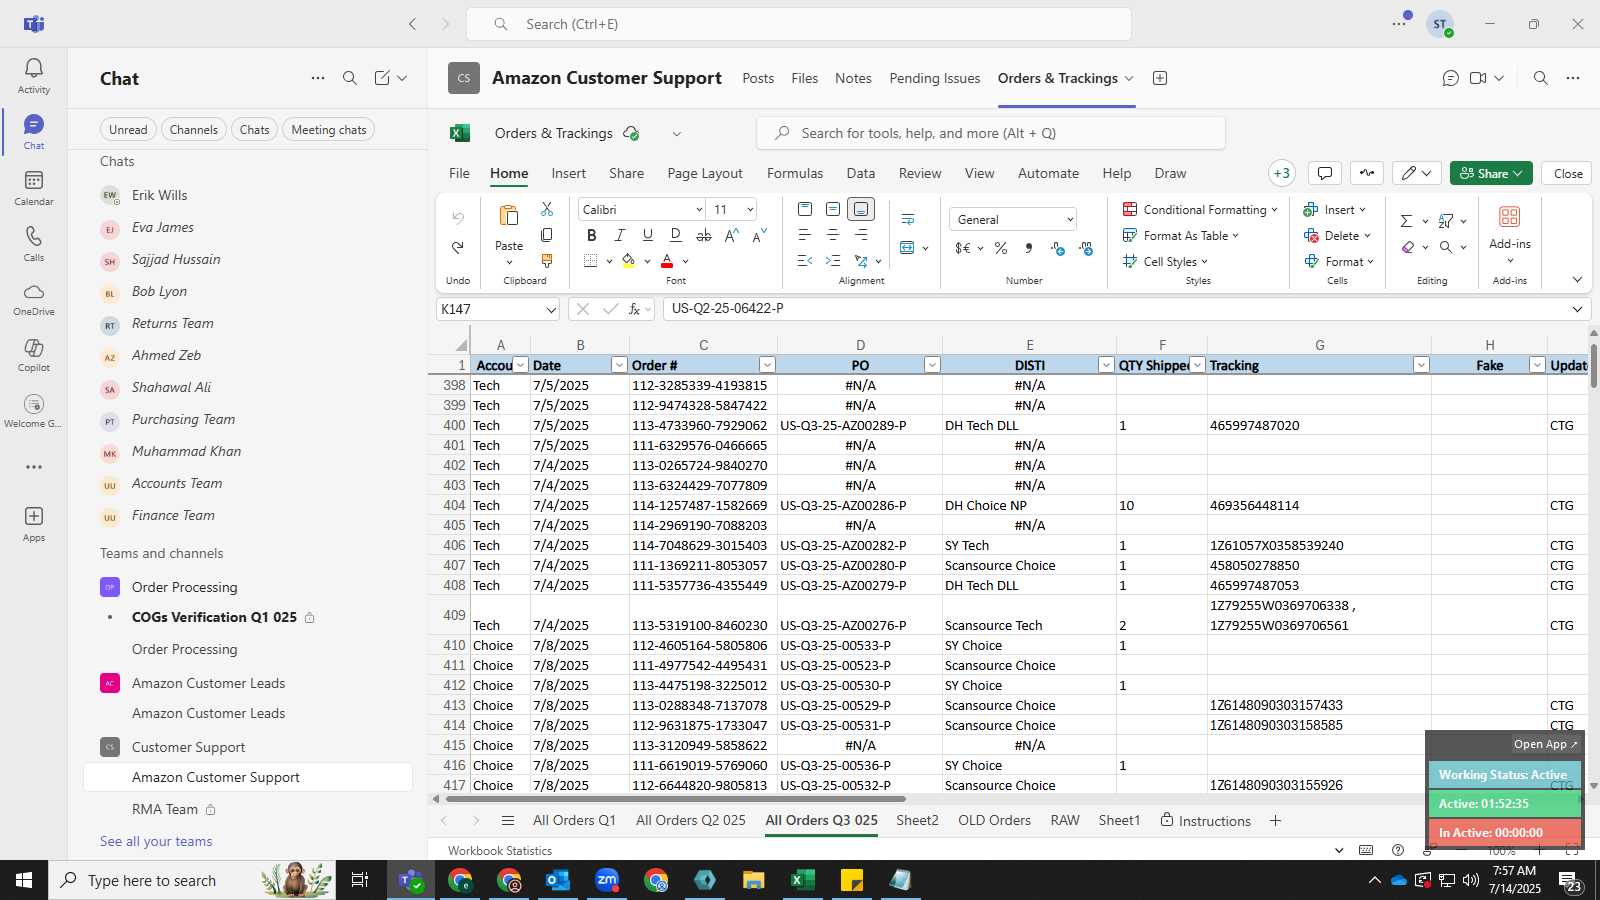
Task: Click the Close button in Excel
Action: (x=1568, y=173)
